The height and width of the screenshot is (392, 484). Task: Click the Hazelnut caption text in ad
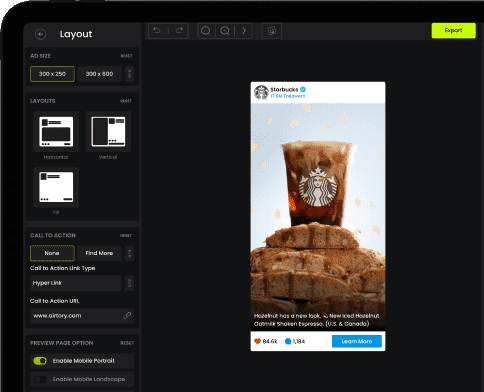click(x=316, y=320)
